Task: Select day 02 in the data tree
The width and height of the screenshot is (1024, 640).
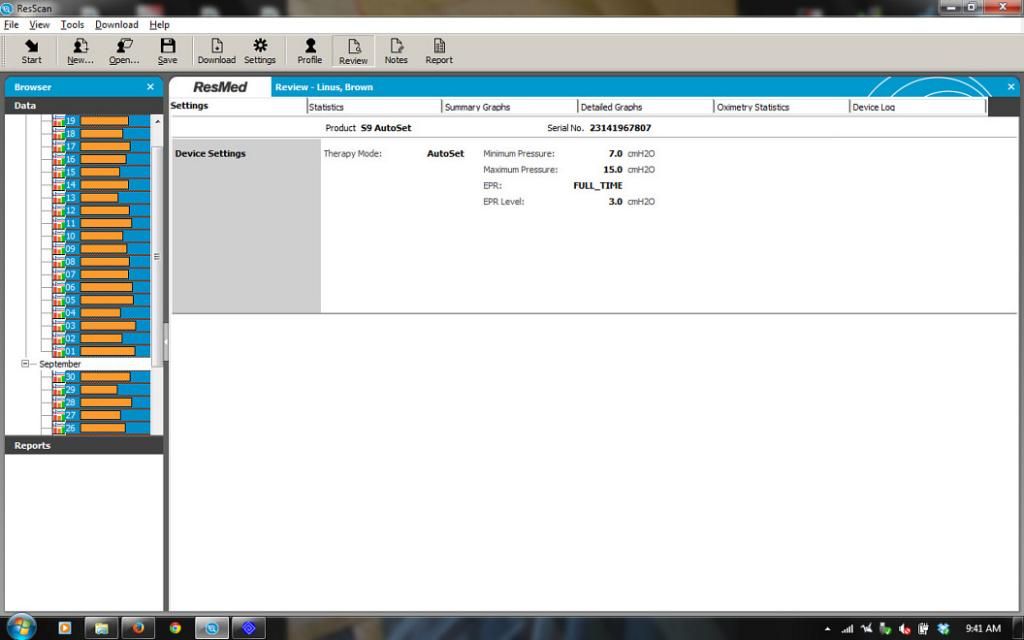Action: click(101, 338)
